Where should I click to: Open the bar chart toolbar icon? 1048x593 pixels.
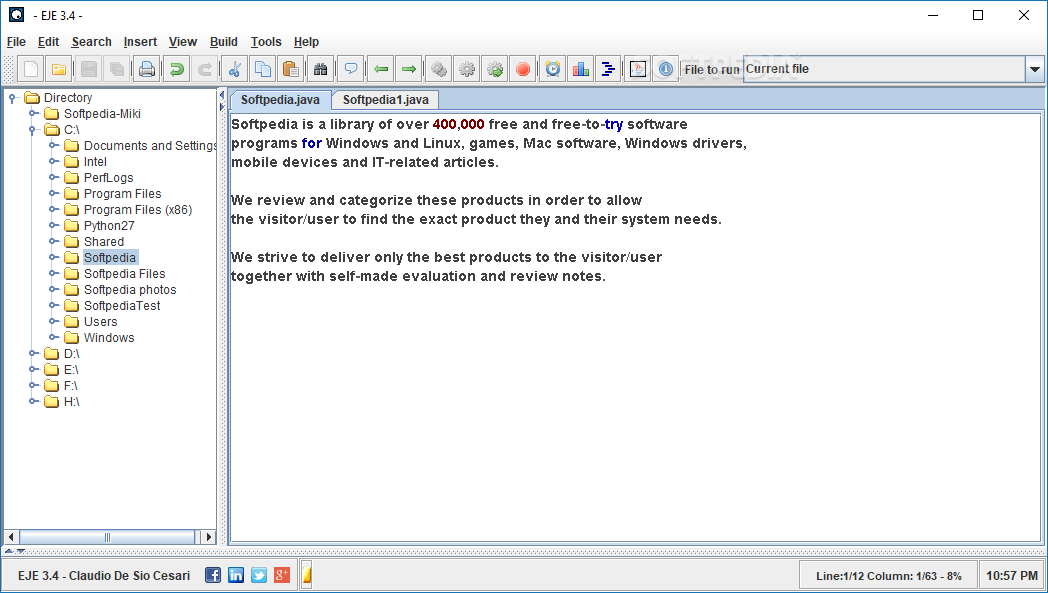tap(580, 69)
